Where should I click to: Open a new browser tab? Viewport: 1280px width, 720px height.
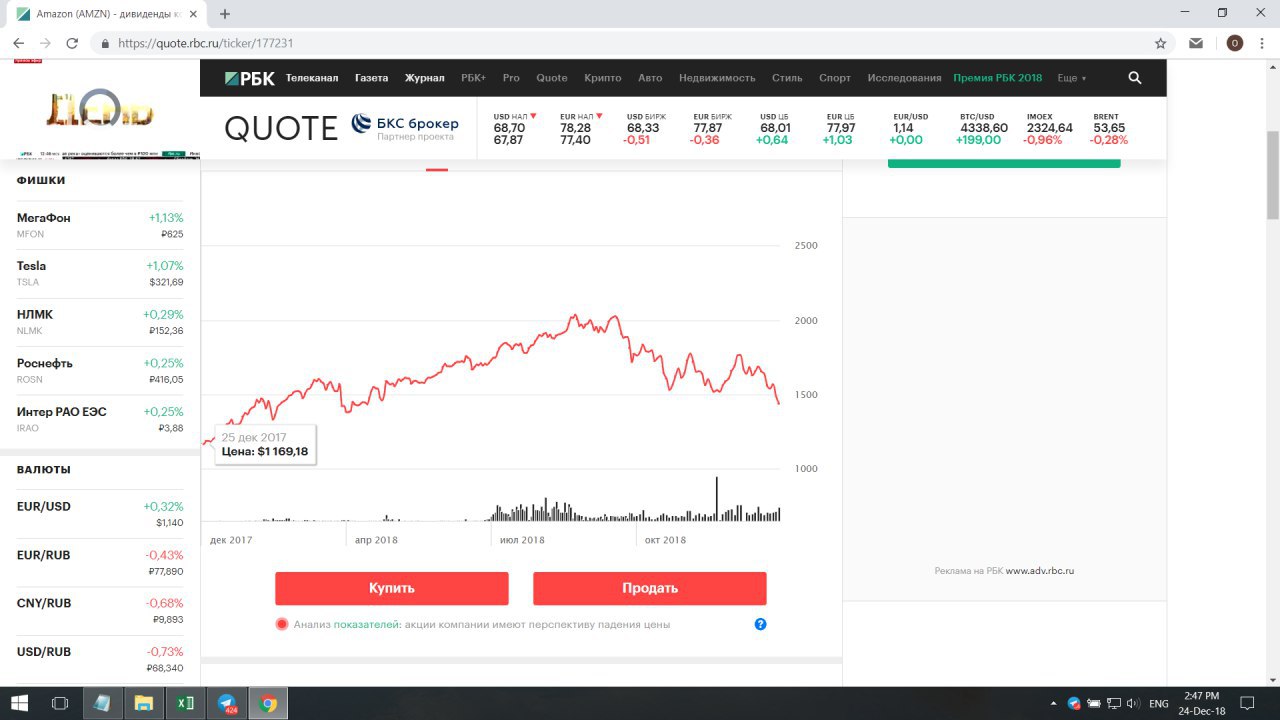pos(225,14)
